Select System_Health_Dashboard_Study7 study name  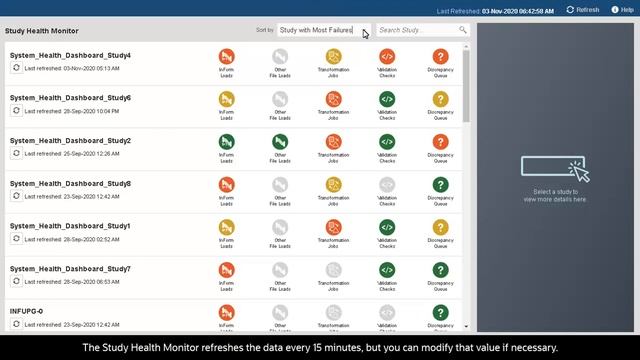[70, 269]
